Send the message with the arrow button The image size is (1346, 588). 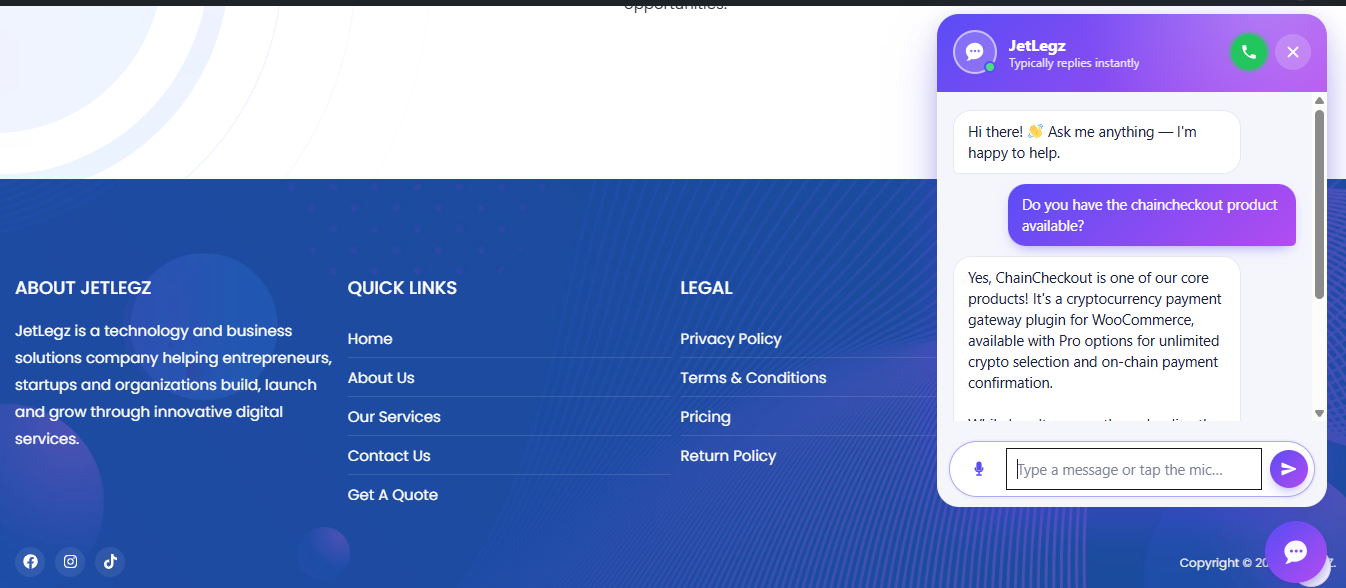click(1289, 469)
